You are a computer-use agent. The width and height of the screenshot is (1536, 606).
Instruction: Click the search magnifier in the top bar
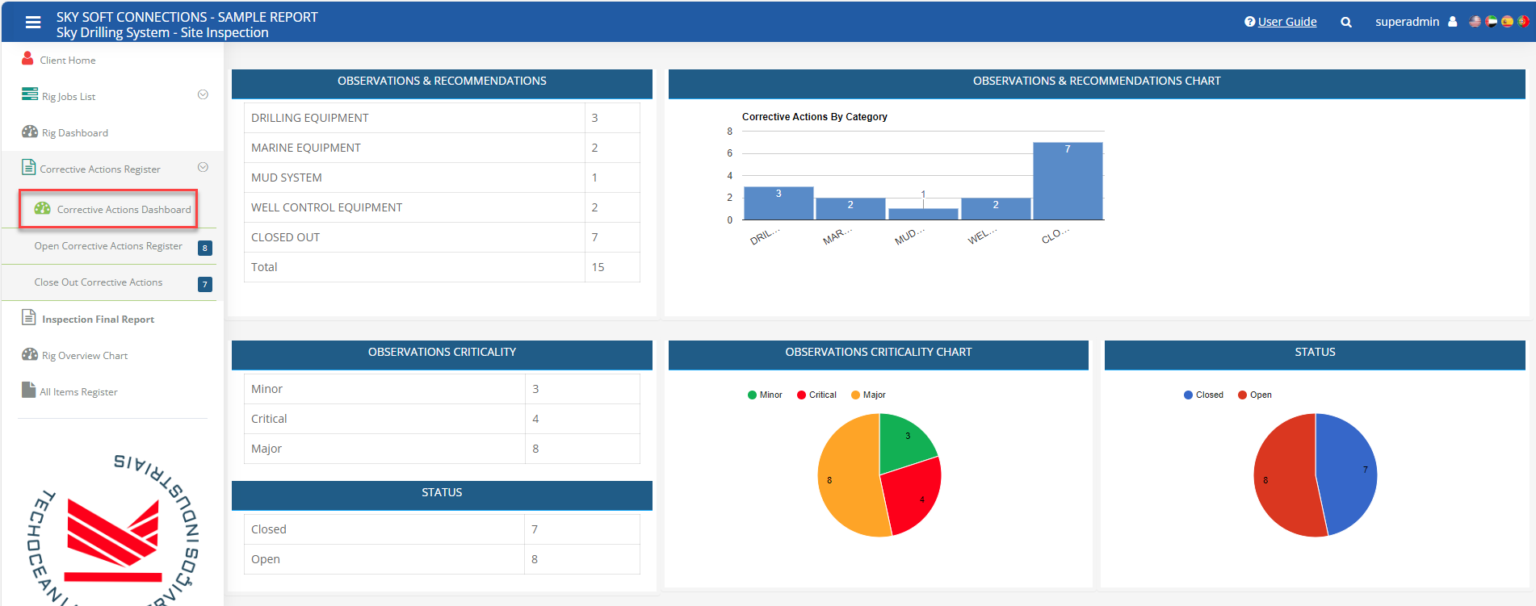1345,21
